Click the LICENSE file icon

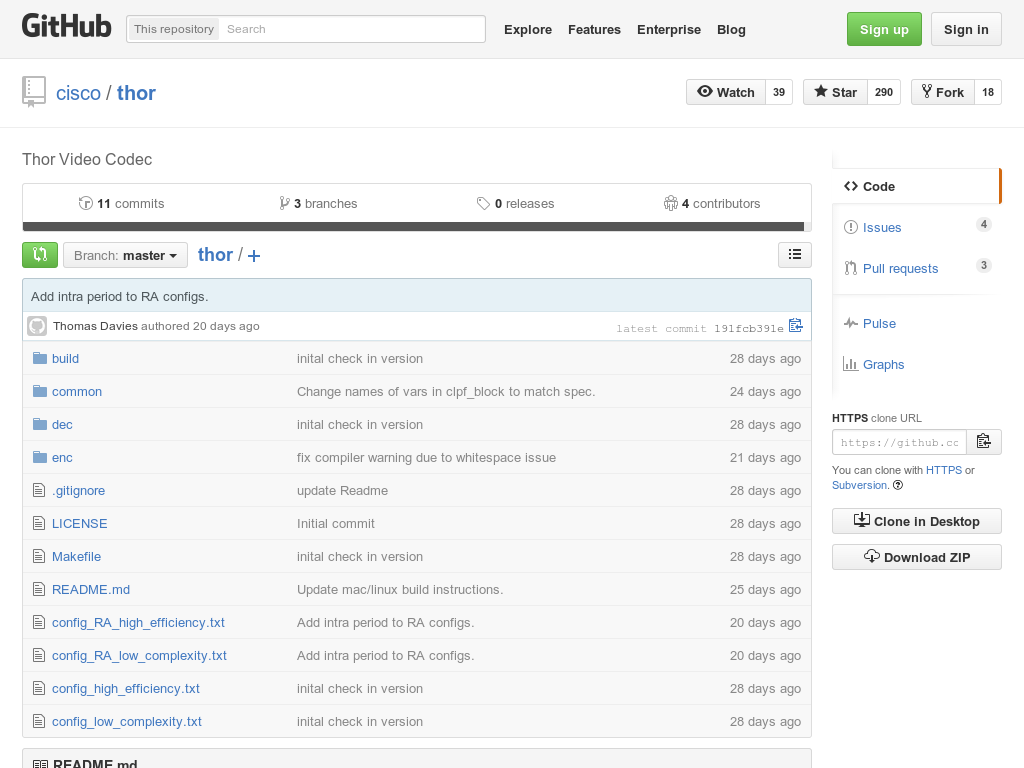[39, 523]
